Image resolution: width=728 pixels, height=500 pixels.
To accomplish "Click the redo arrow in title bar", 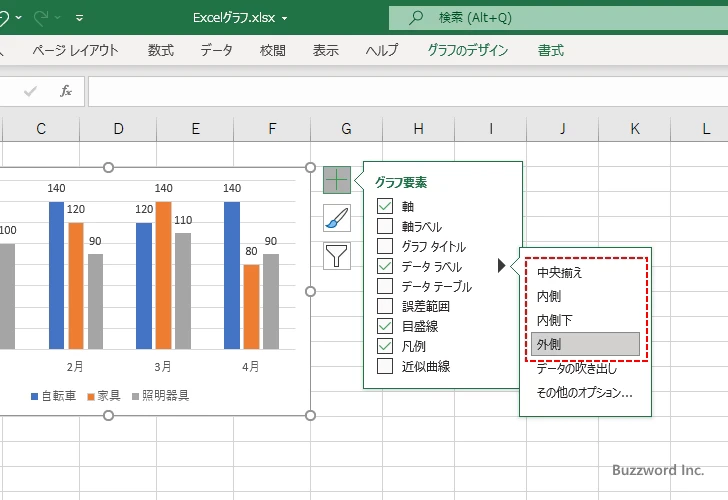I will tap(41, 18).
